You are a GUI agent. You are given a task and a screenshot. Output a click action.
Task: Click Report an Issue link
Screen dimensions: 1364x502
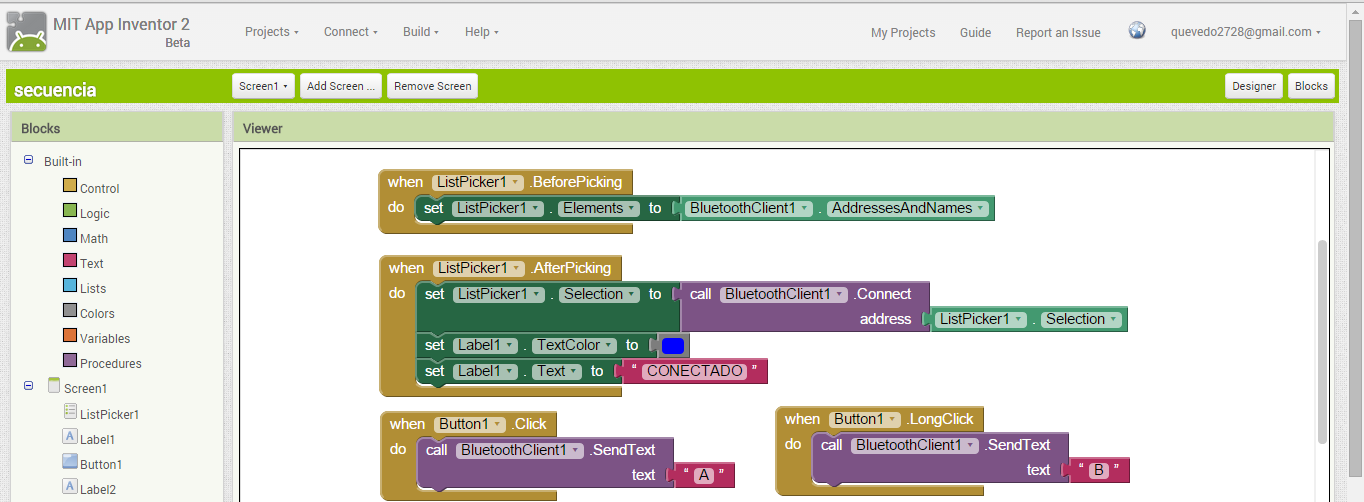click(1058, 33)
